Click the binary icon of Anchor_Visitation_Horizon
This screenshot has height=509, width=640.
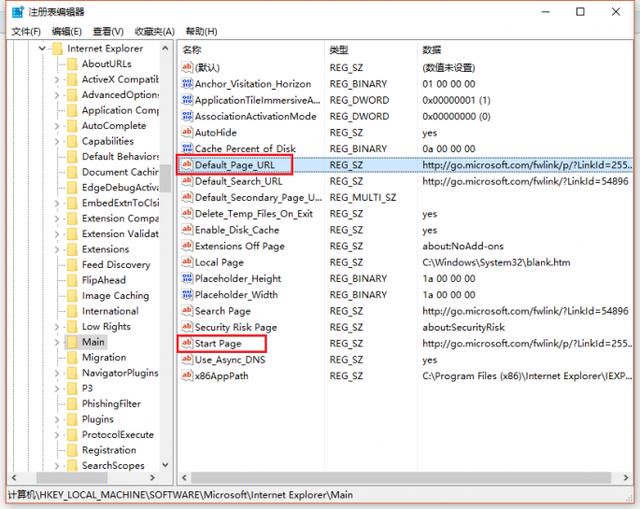187,84
